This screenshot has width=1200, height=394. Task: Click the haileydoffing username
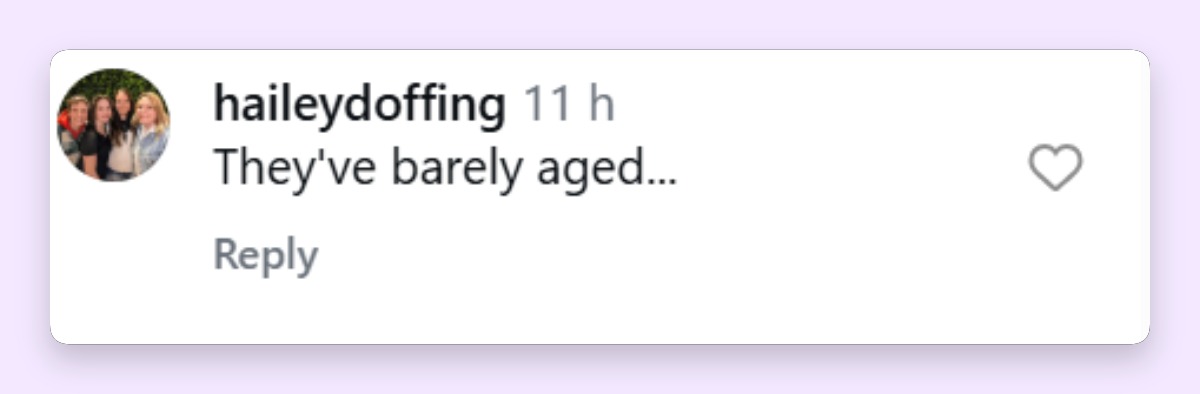[x=360, y=104]
